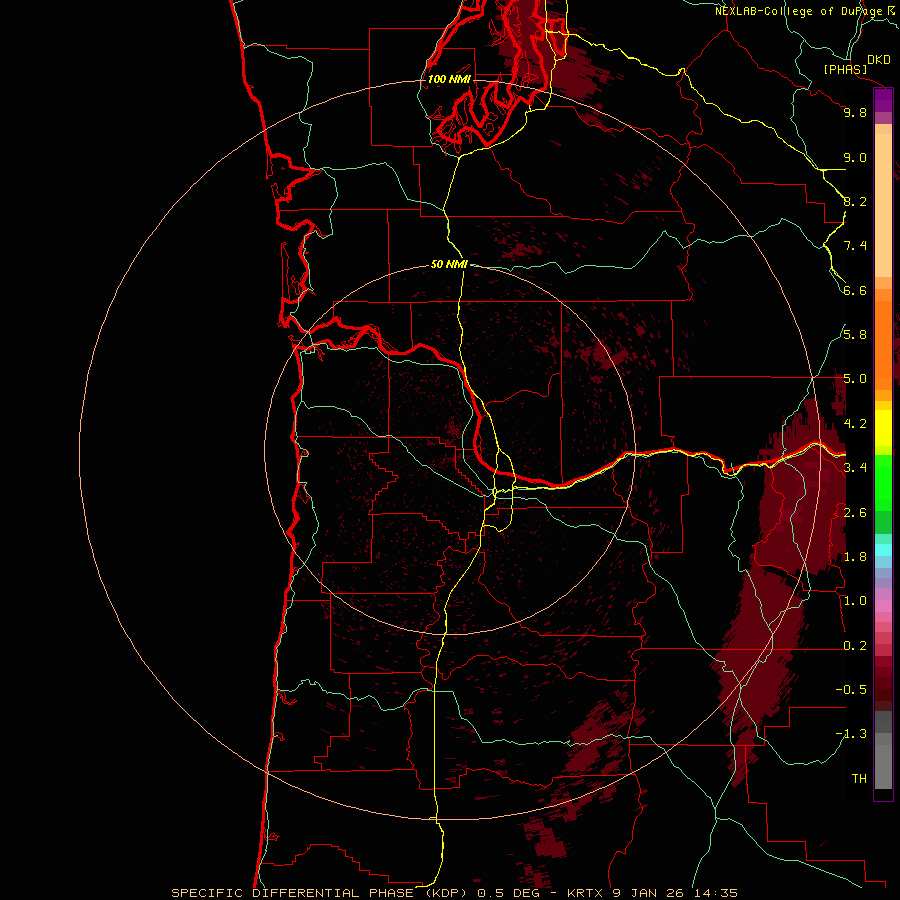Click the bright orange color bar segment
This screenshot has height=900, width=900.
pos(883,344)
